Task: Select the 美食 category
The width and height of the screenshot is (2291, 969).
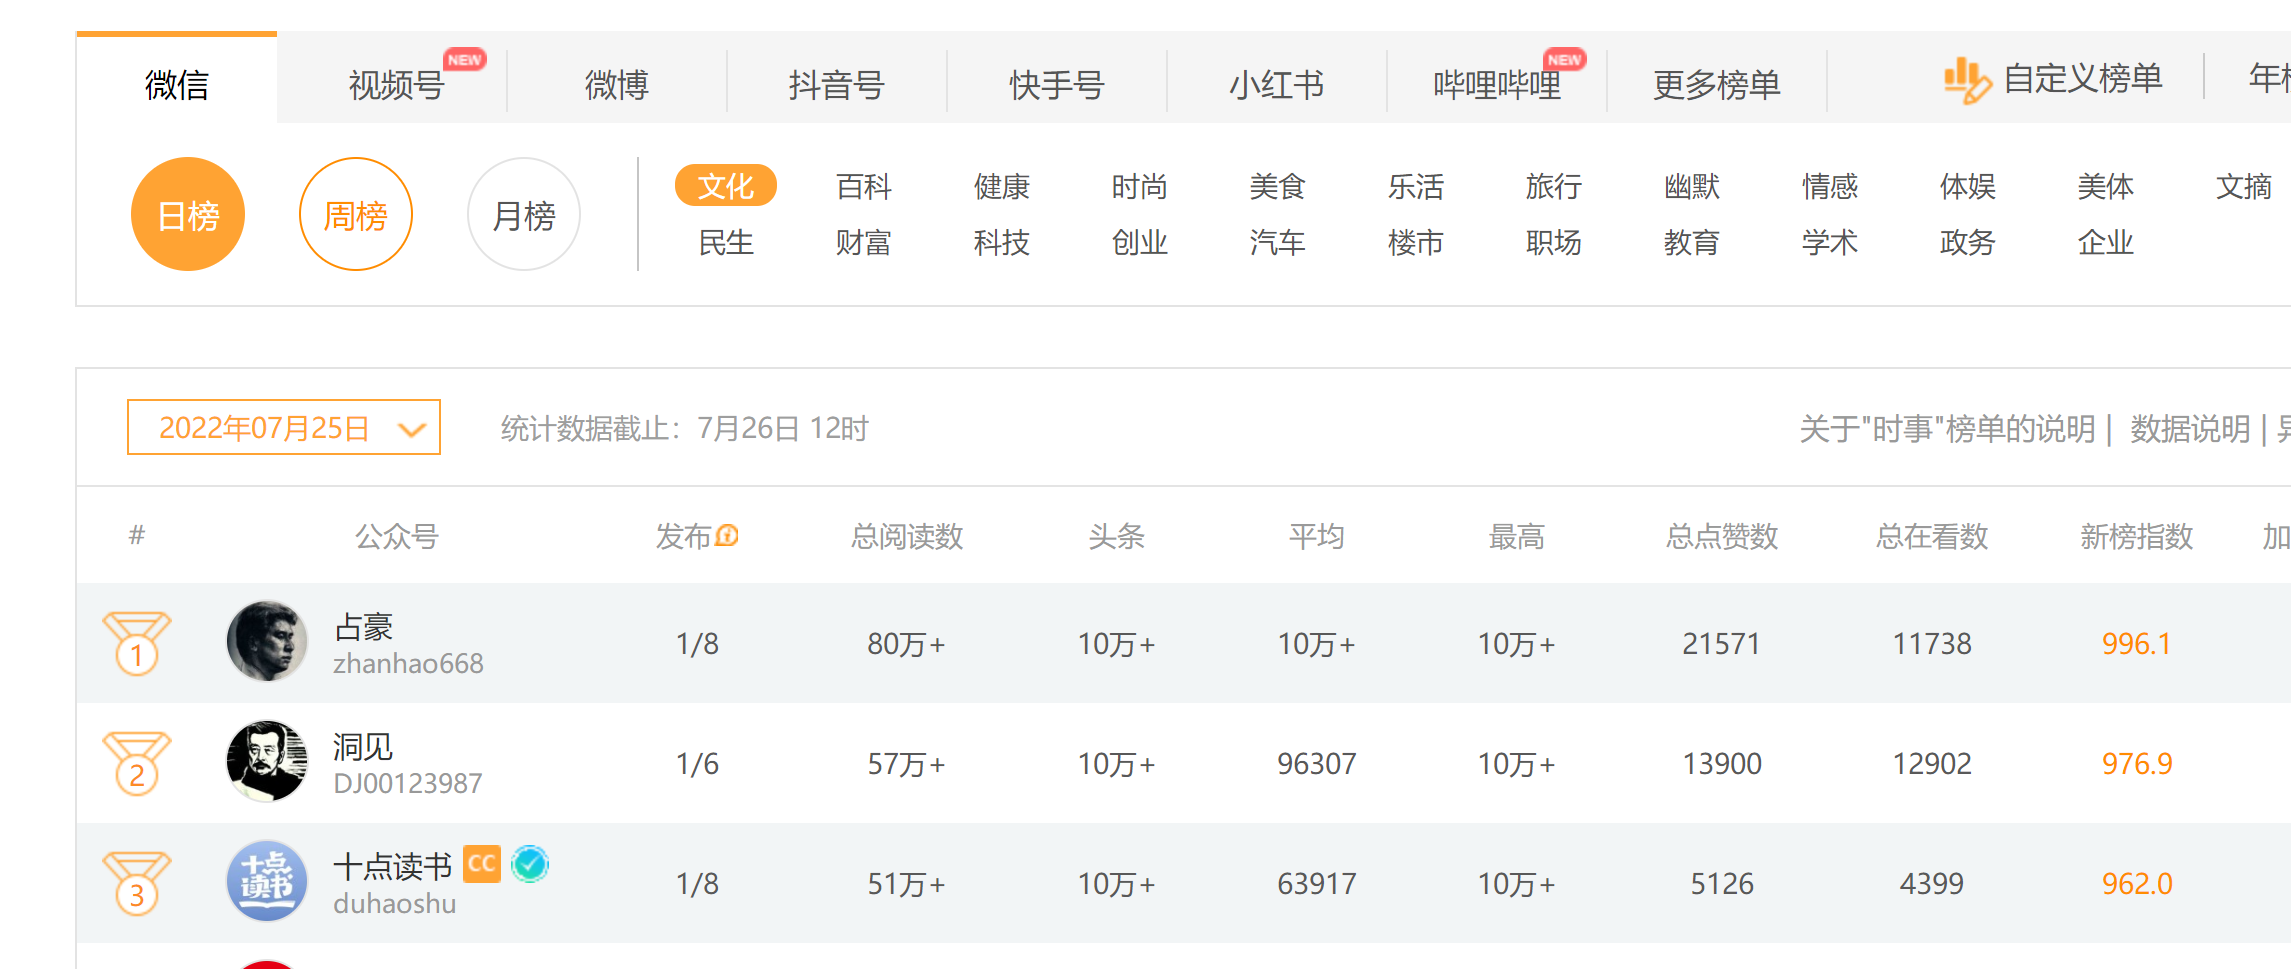Action: tap(1278, 186)
